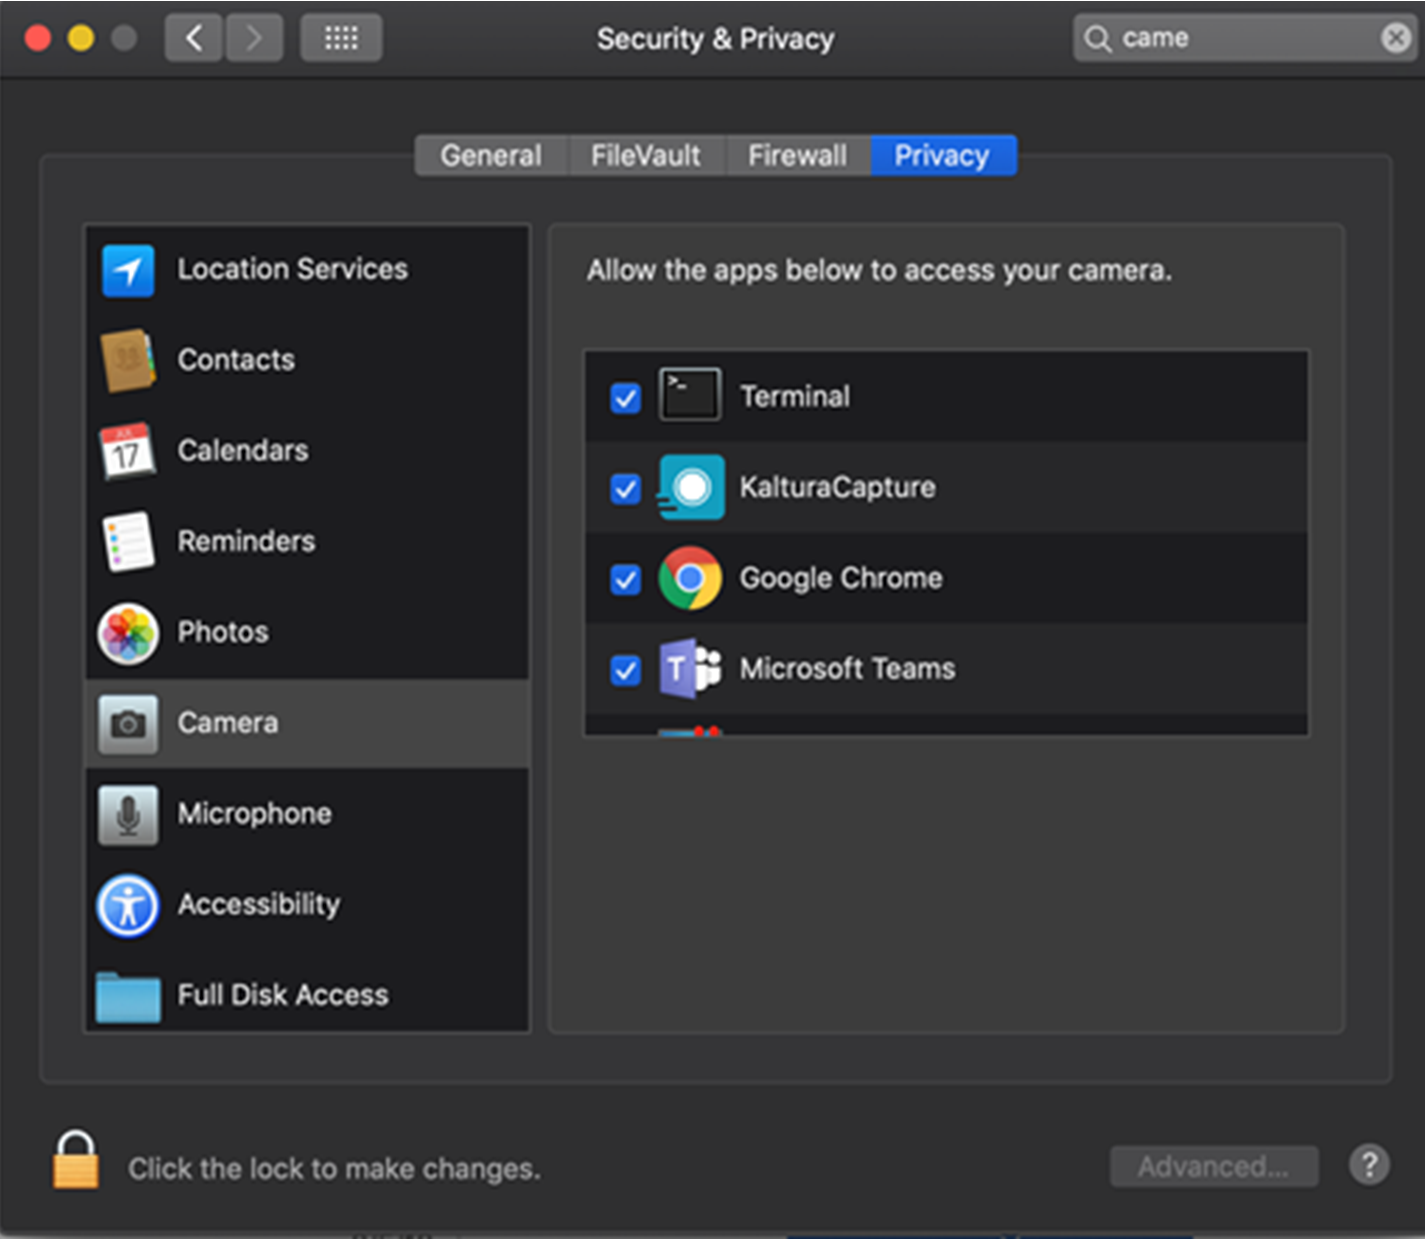Select the Microsoft Teams app icon

pos(690,668)
